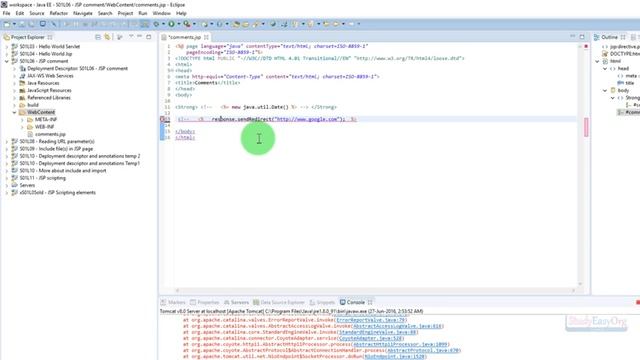Open the File menu

[x=7, y=13]
